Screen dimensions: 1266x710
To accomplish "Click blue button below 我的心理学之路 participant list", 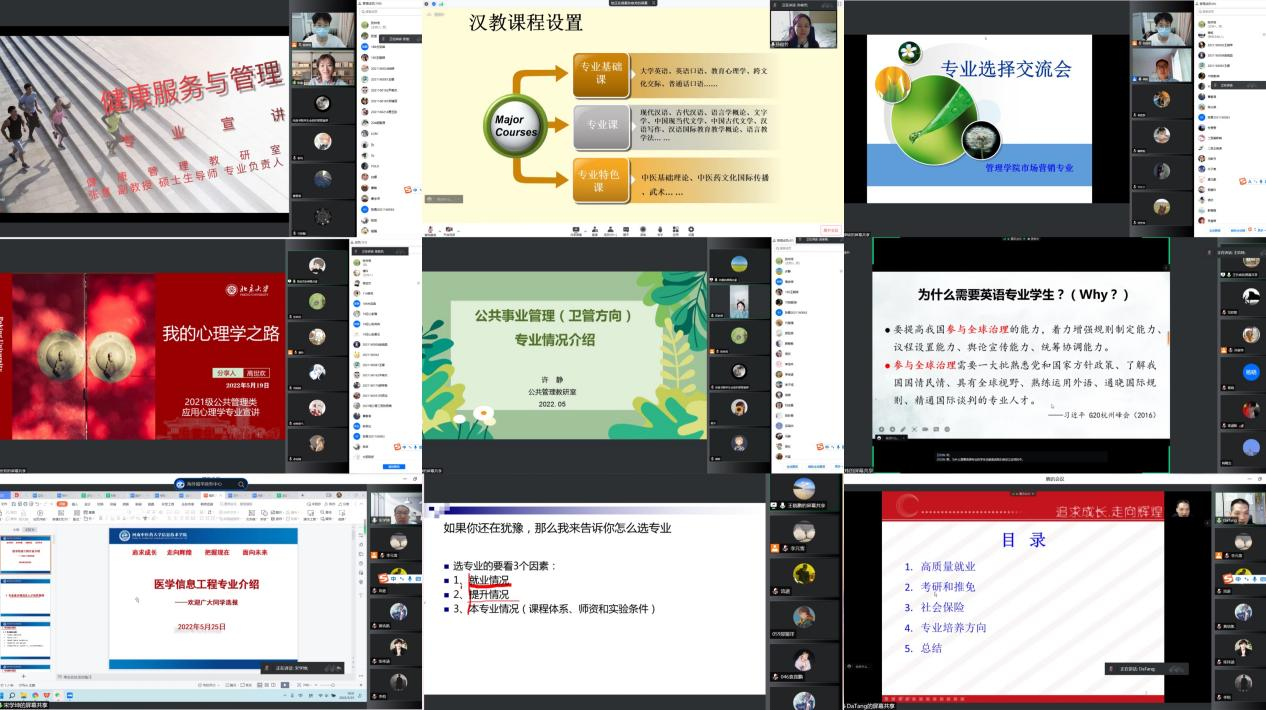I will (395, 466).
